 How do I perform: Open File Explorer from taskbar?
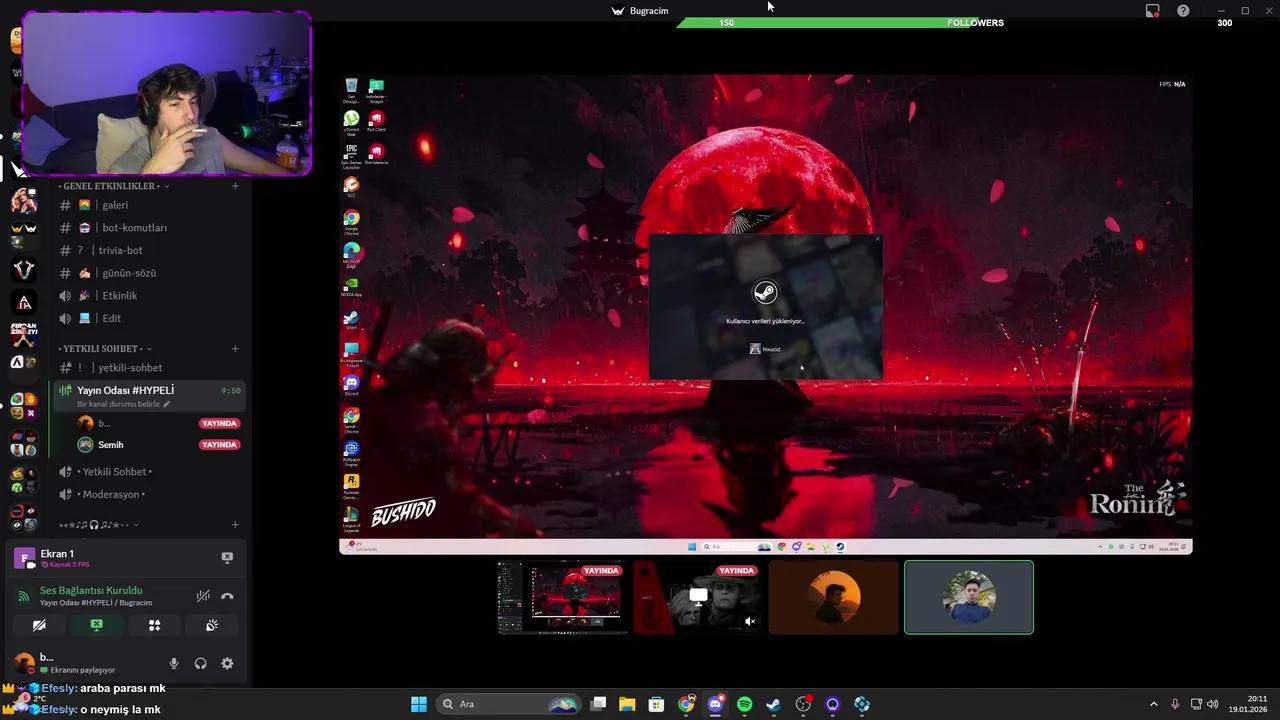[x=627, y=704]
